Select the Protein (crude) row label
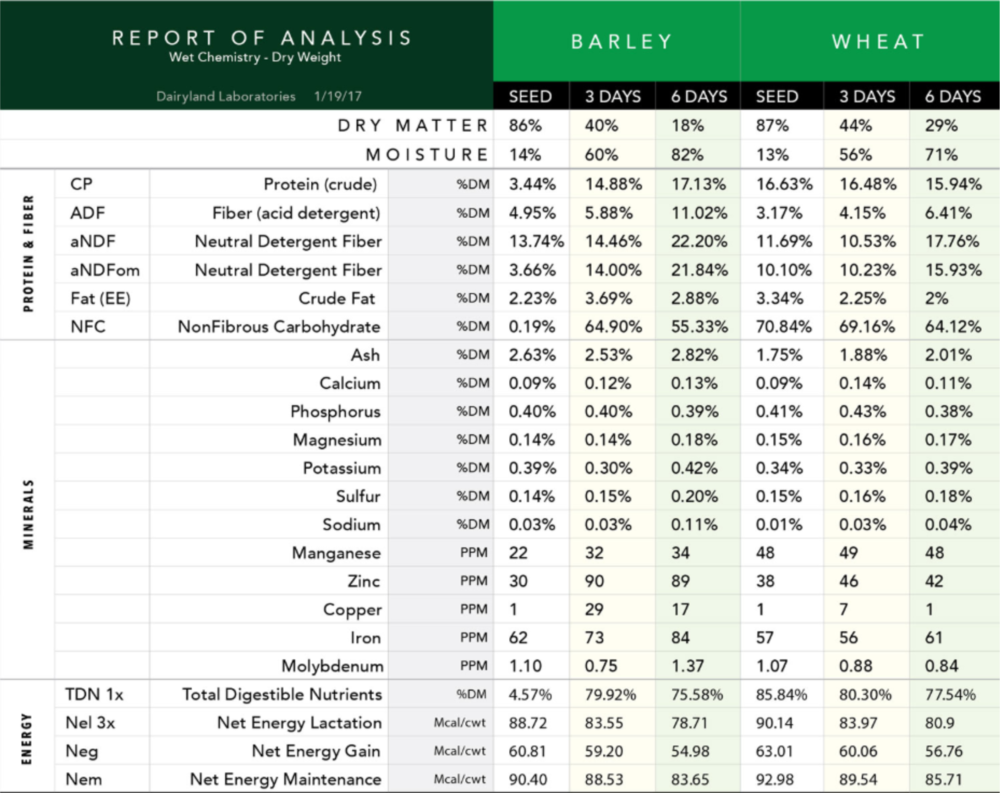Image resolution: width=1000 pixels, height=793 pixels. click(x=320, y=184)
